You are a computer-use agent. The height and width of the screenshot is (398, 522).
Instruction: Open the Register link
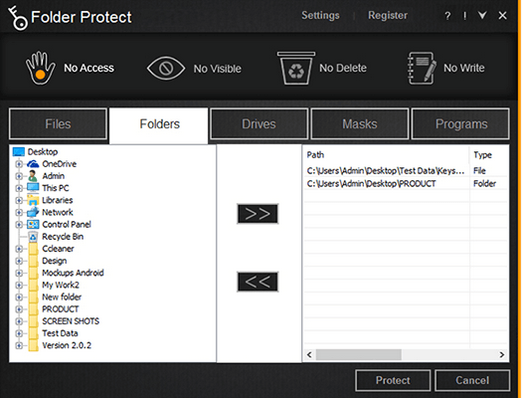point(388,15)
